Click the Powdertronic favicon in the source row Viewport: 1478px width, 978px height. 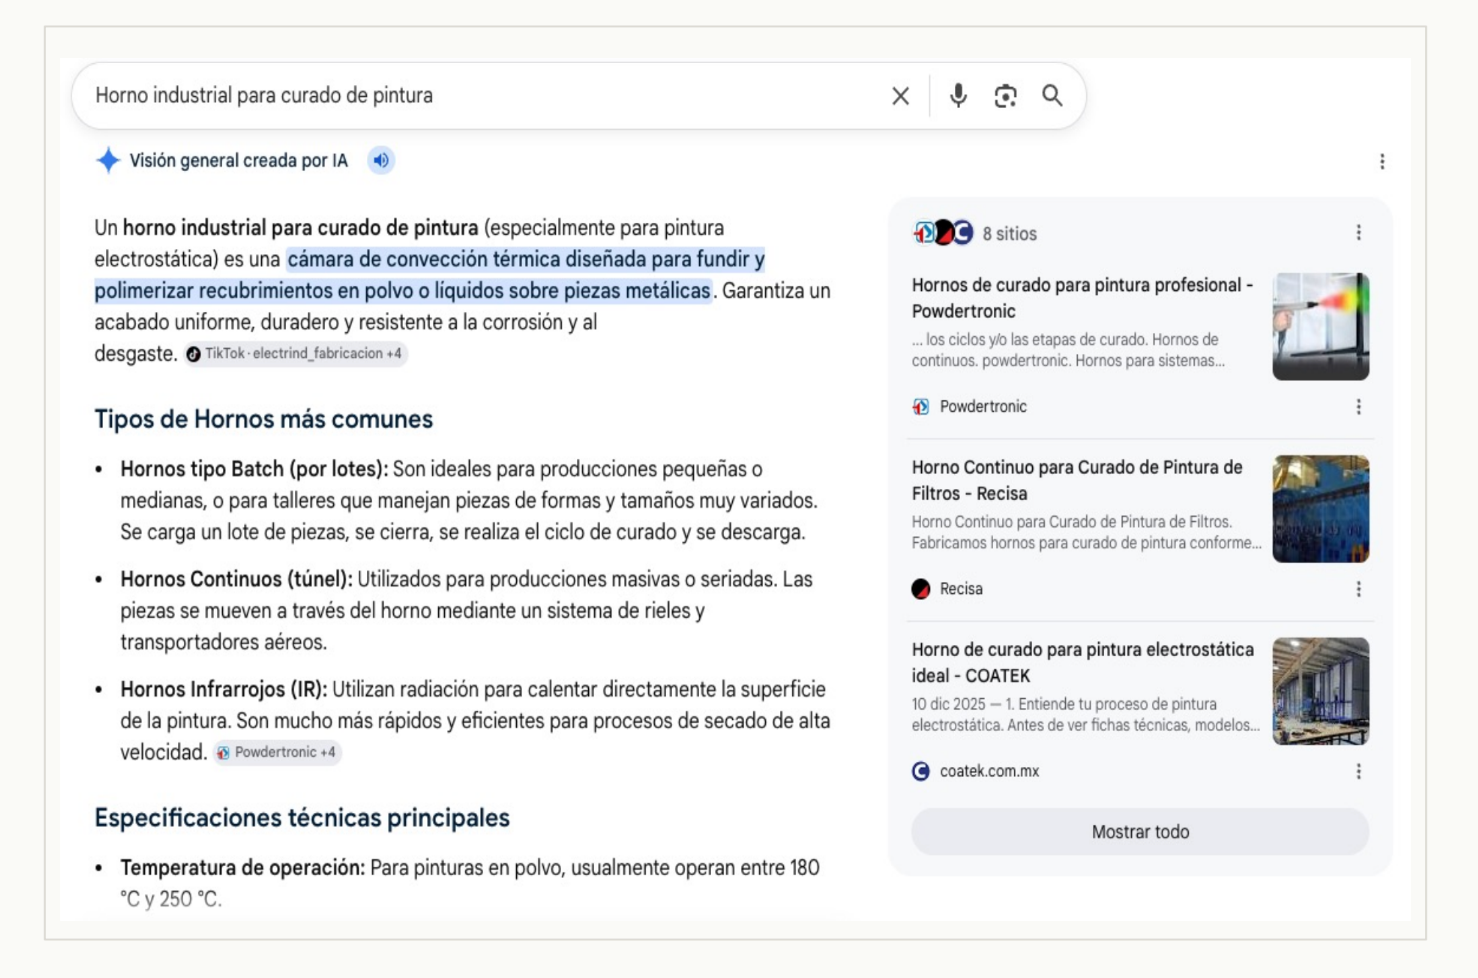921,407
